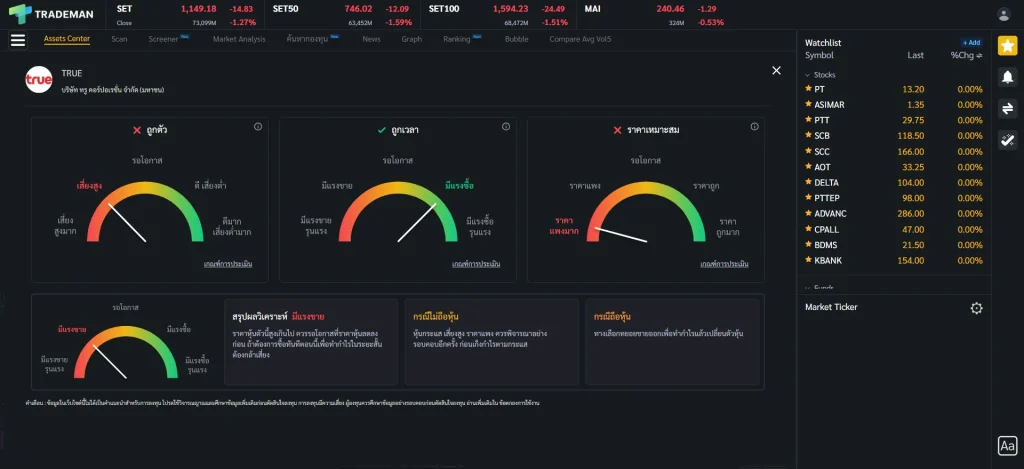Open the hamburger main menu
Viewport: 1024px width, 469px height.
pyautogui.click(x=17, y=40)
